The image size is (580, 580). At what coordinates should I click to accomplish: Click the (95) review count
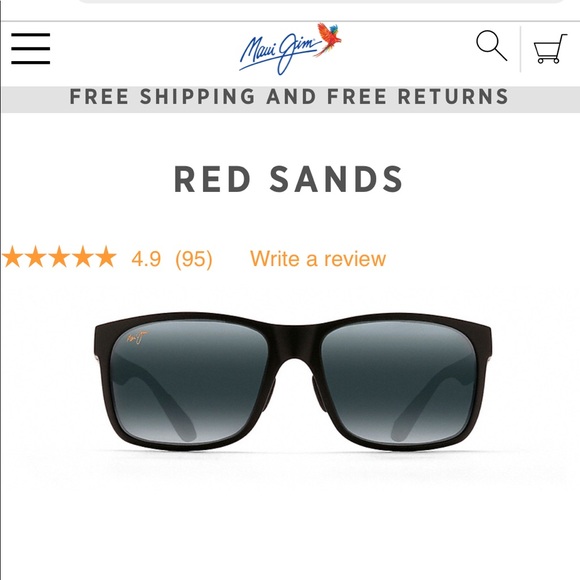(x=194, y=259)
